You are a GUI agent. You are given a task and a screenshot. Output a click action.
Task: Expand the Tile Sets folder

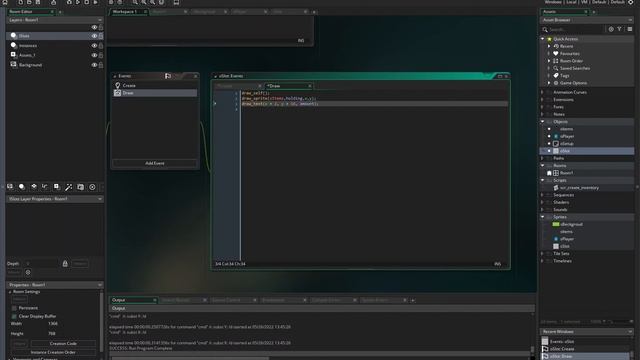click(543, 254)
